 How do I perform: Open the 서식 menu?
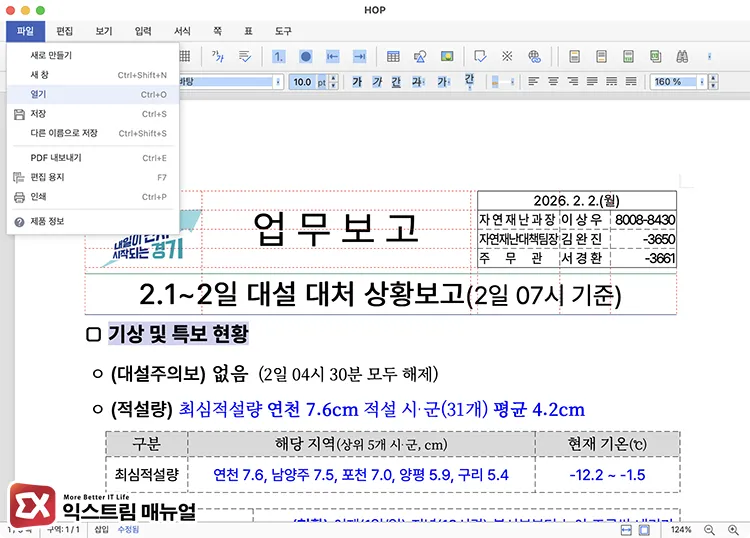(182, 31)
